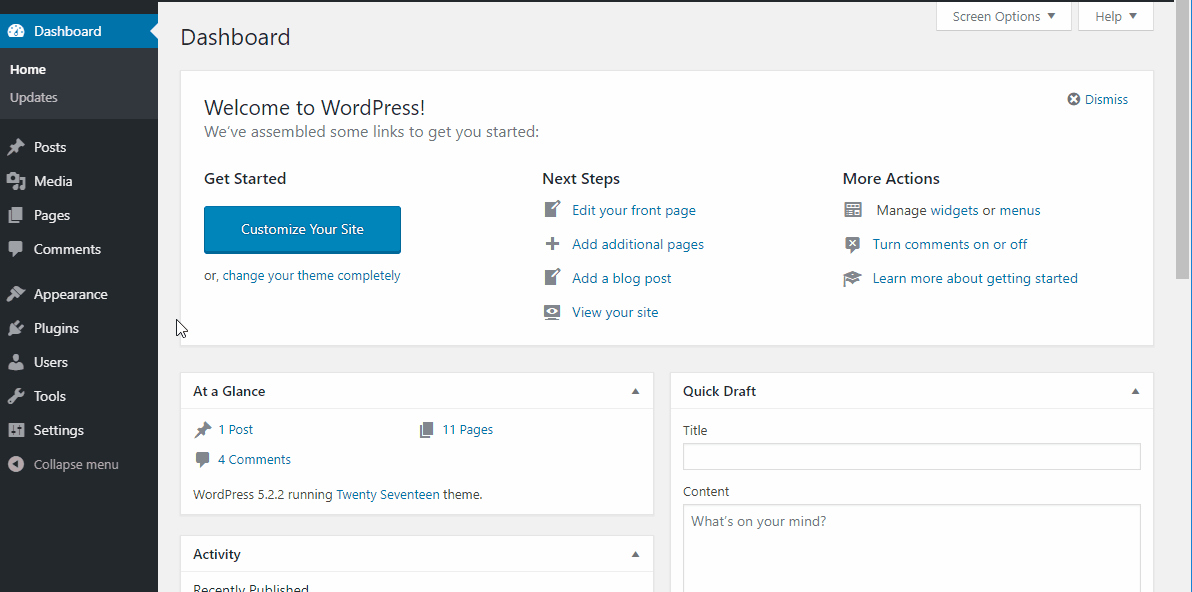Open the Home submenu item
This screenshot has height=592, width=1192.
[x=28, y=70]
